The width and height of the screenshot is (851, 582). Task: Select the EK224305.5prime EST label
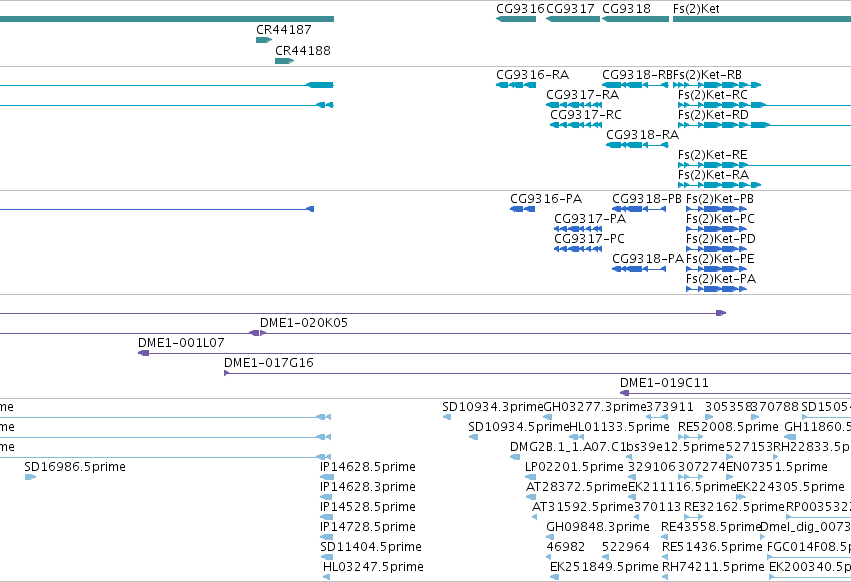coord(791,487)
